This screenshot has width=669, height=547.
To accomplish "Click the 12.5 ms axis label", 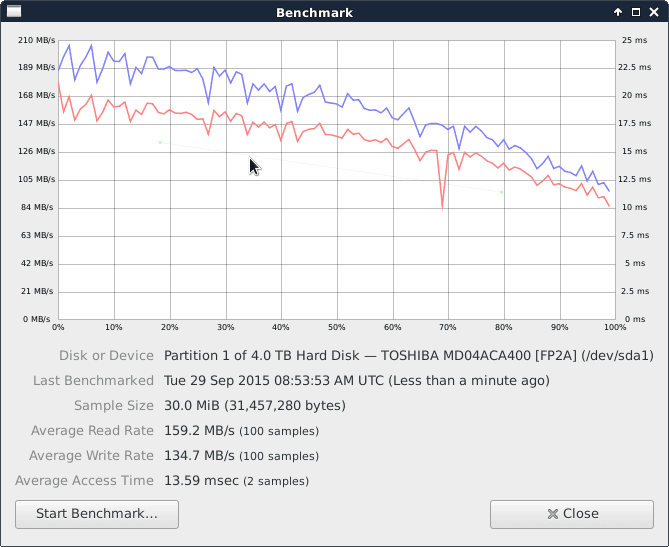I will point(634,179).
